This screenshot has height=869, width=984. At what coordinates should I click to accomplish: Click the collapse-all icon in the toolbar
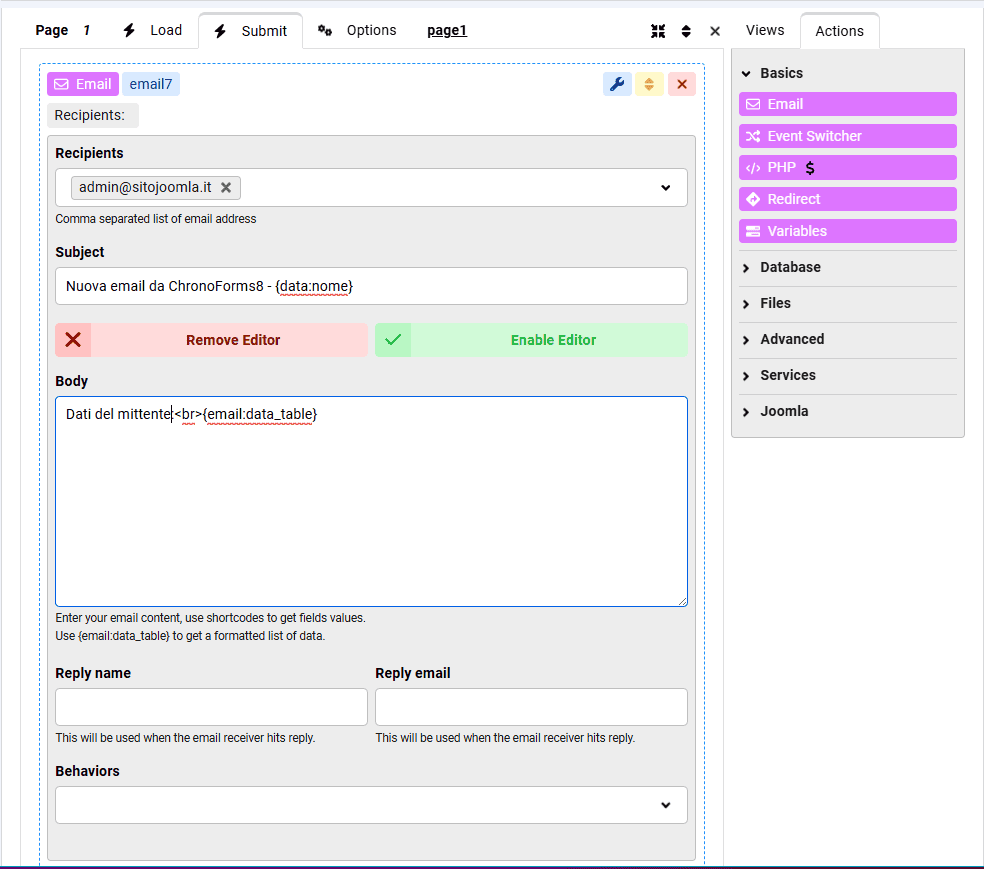(658, 31)
